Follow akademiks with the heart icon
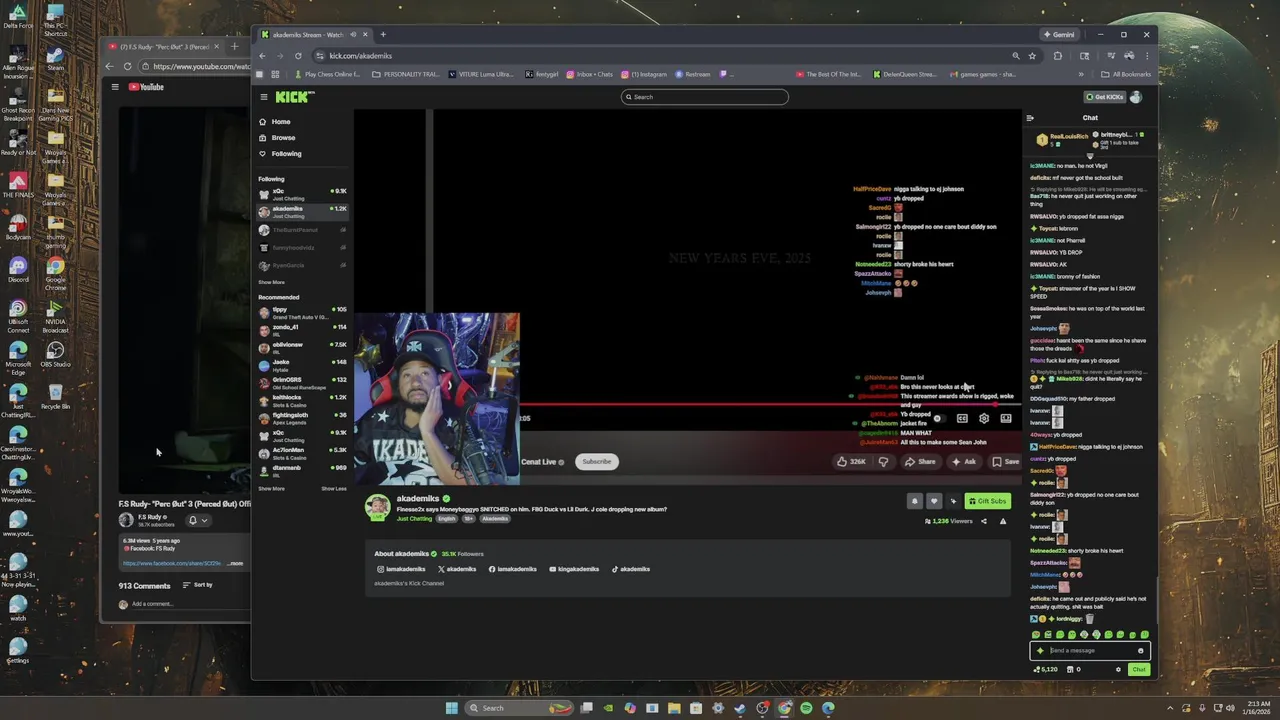 coord(934,501)
